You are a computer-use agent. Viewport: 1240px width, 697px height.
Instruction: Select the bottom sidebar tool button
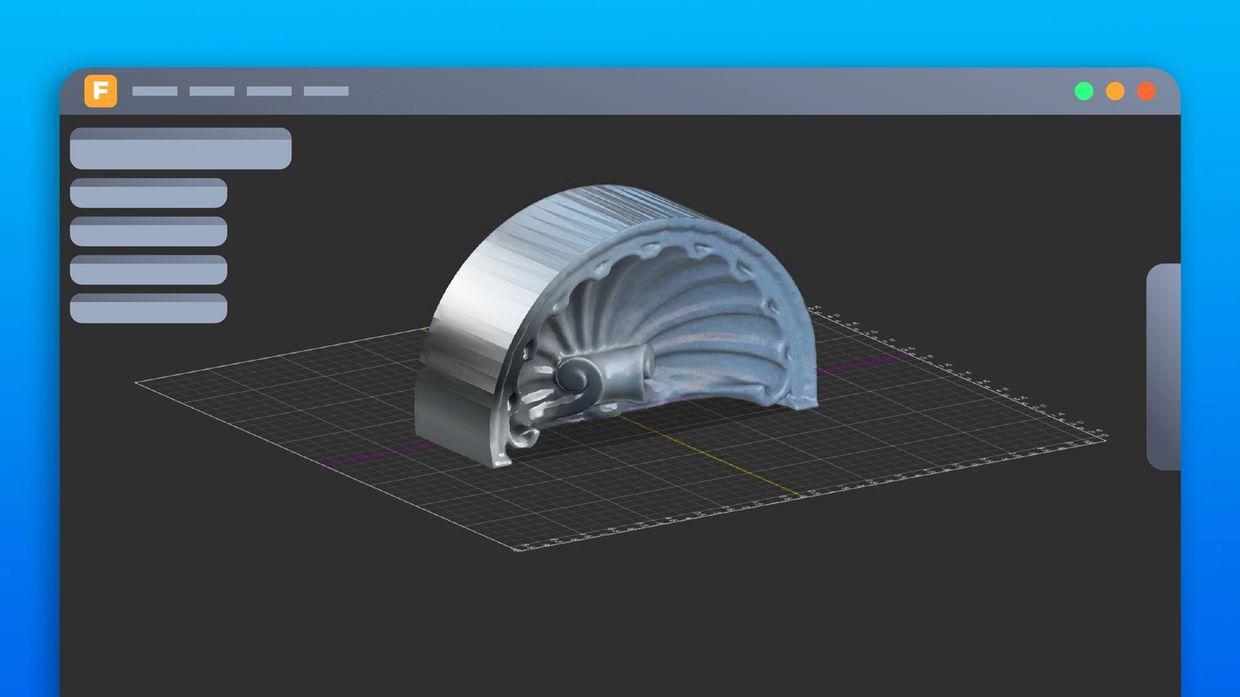pyautogui.click(x=147, y=310)
